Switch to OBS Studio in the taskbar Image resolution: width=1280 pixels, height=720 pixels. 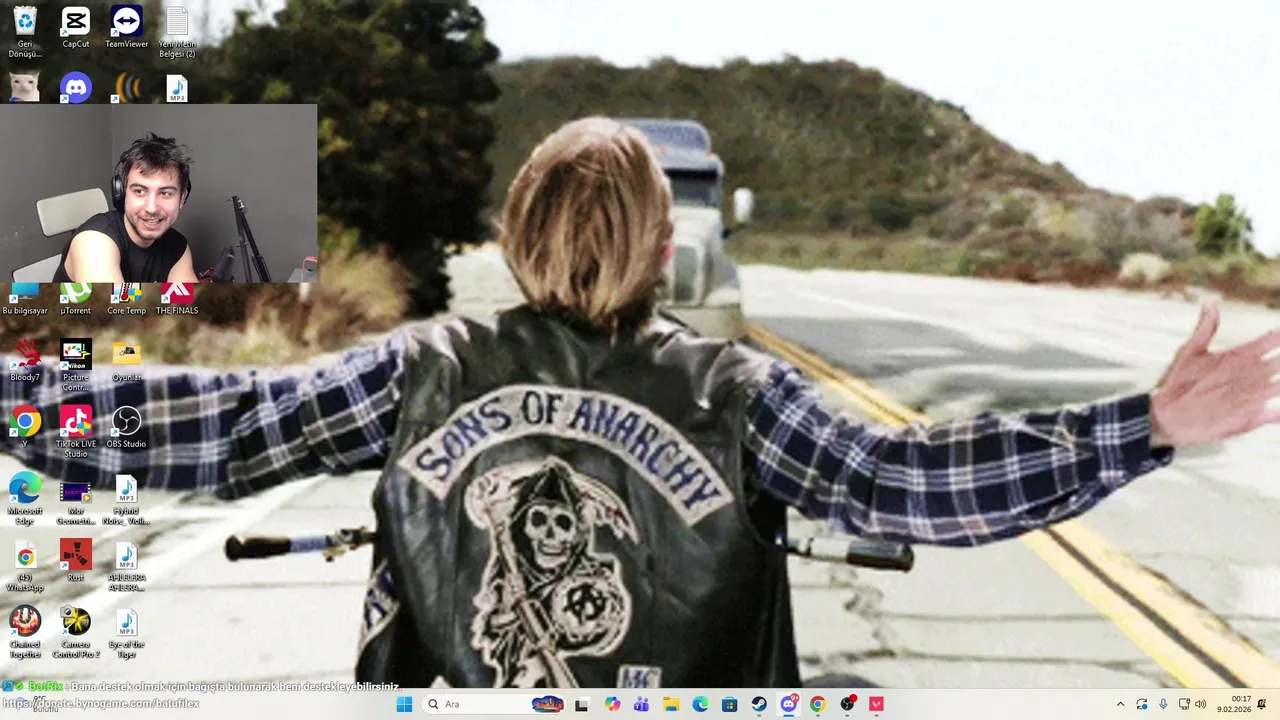[848, 704]
